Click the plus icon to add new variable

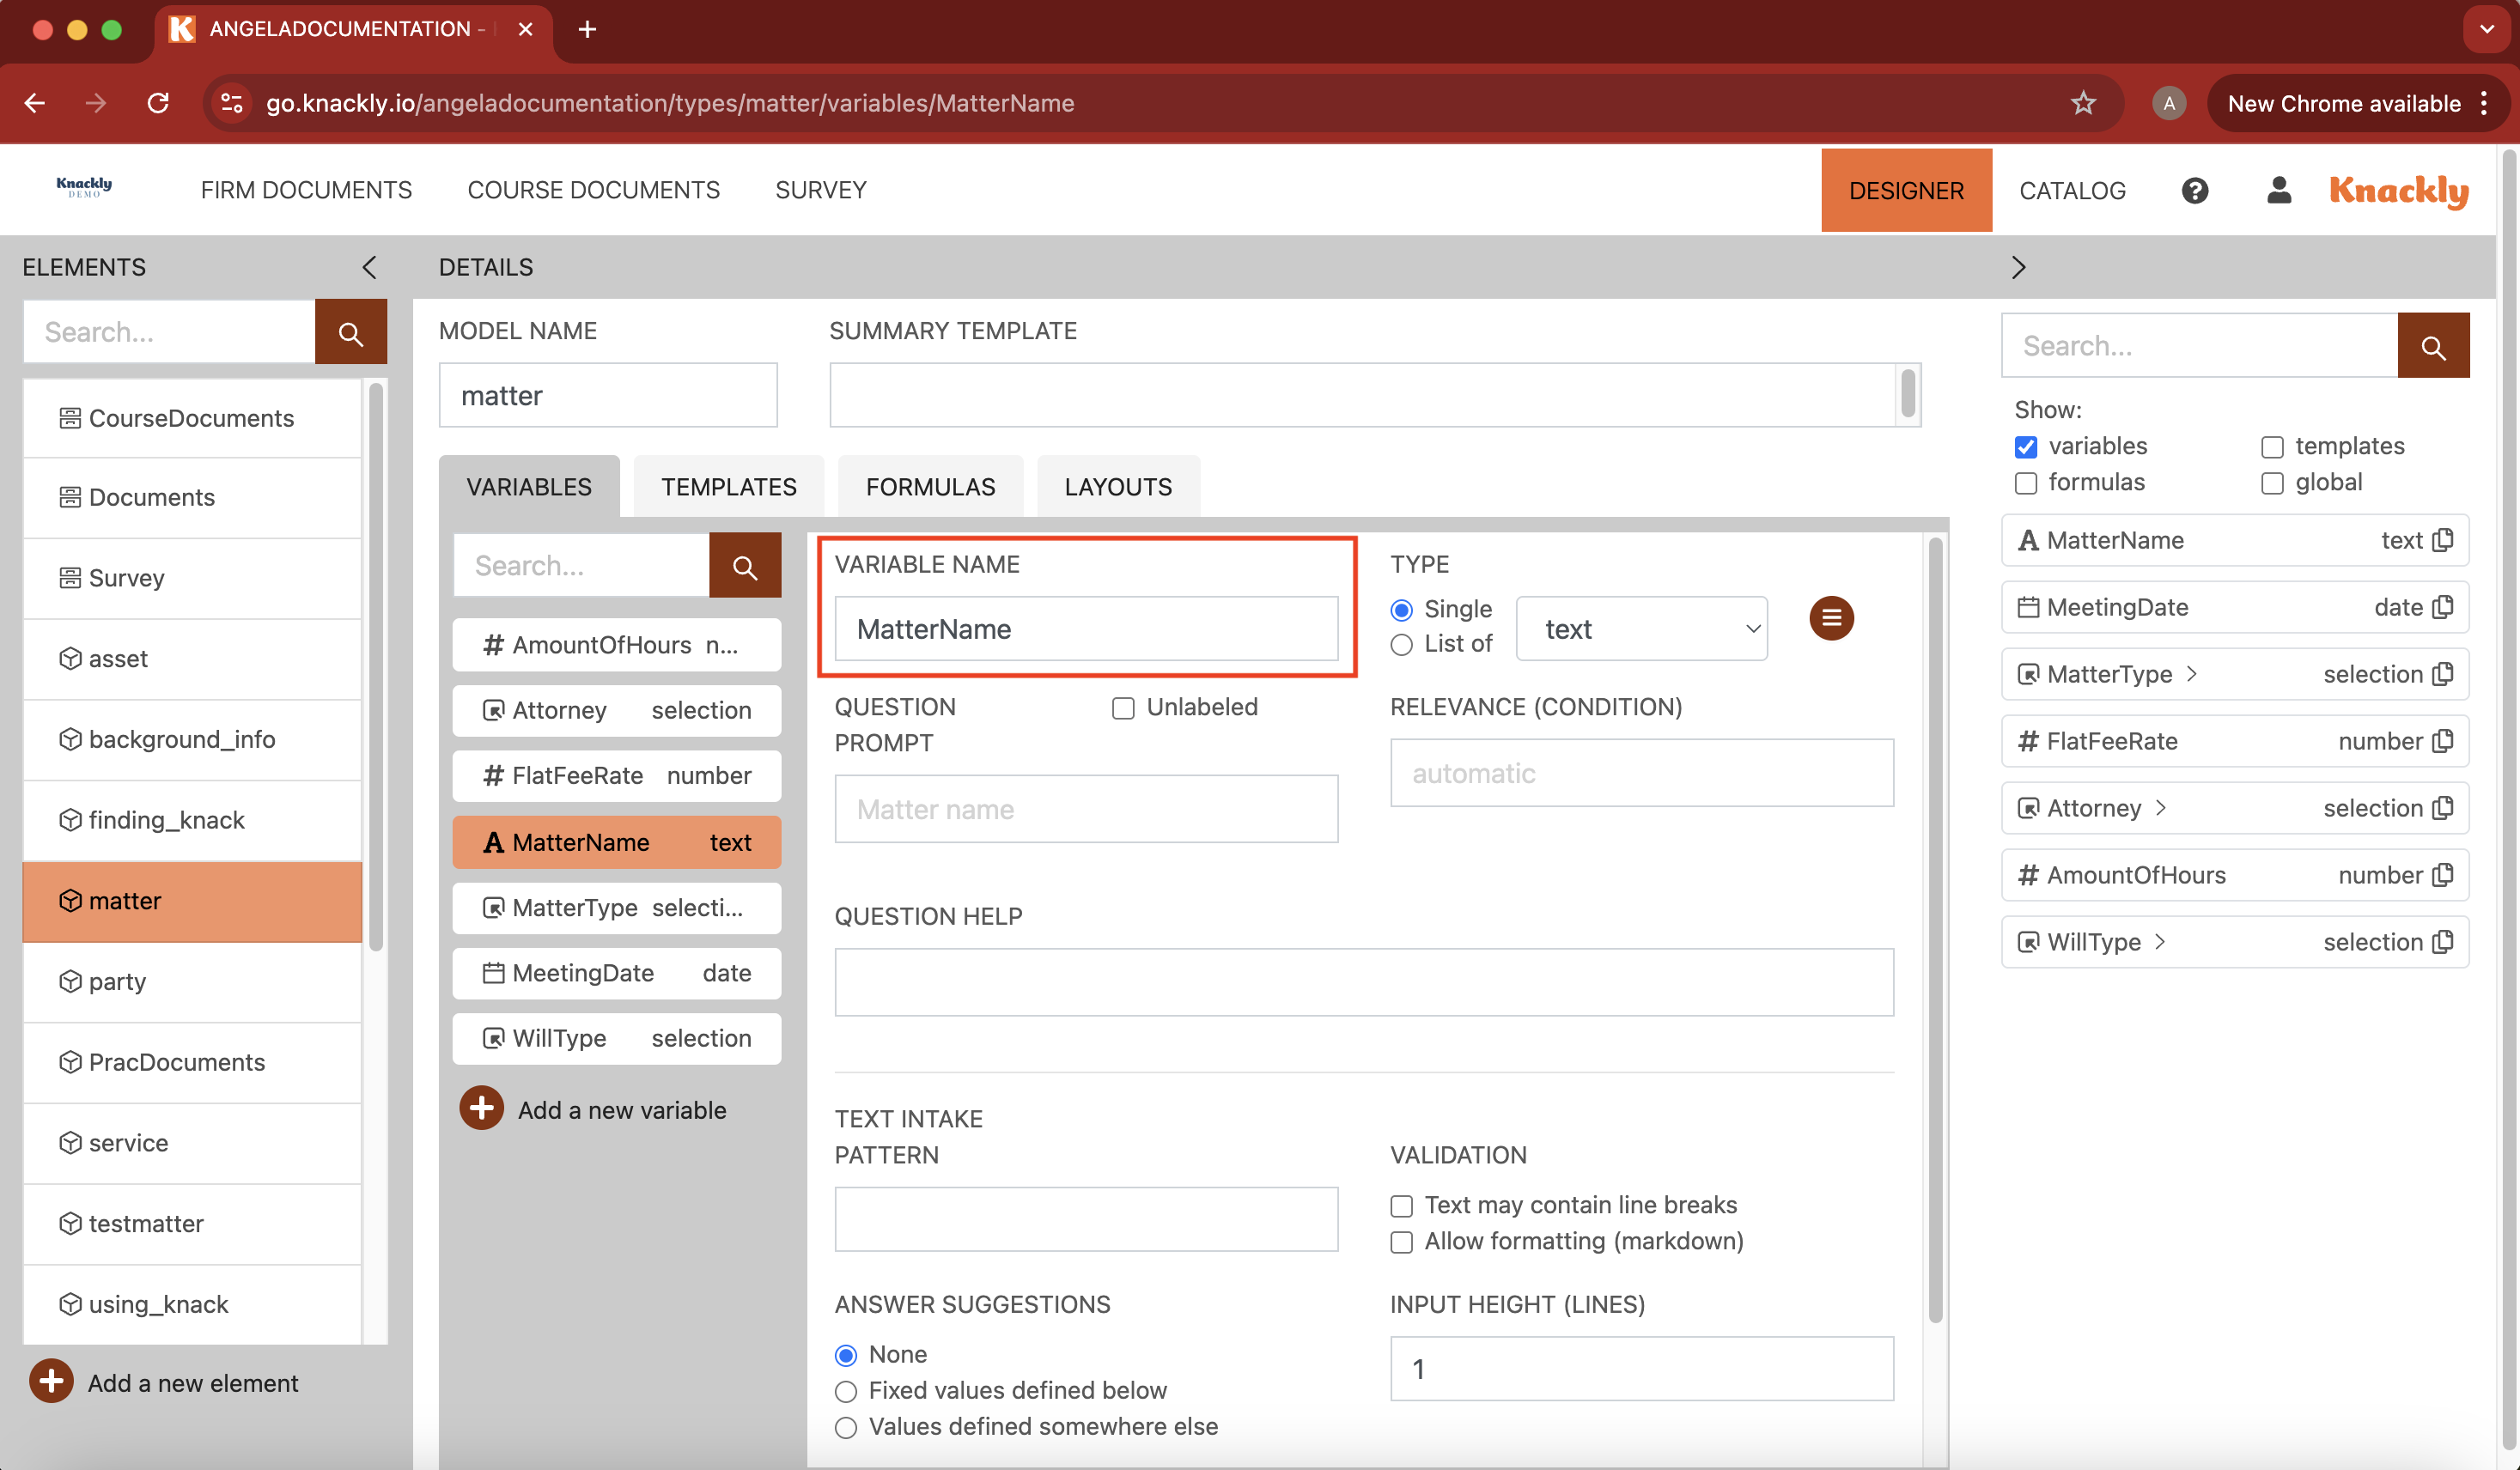[481, 1109]
